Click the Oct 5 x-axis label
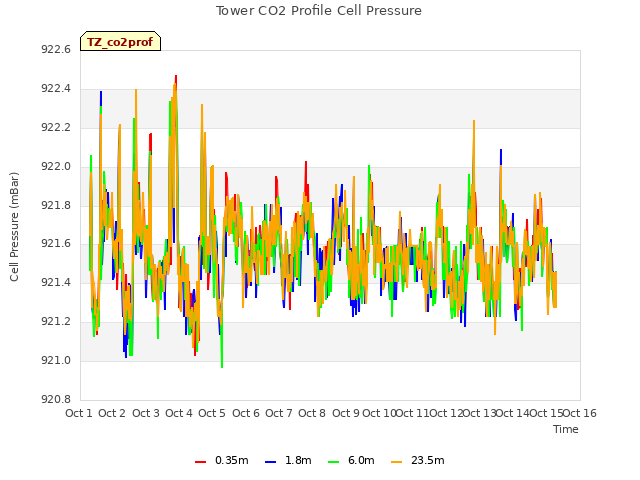 pos(212,413)
